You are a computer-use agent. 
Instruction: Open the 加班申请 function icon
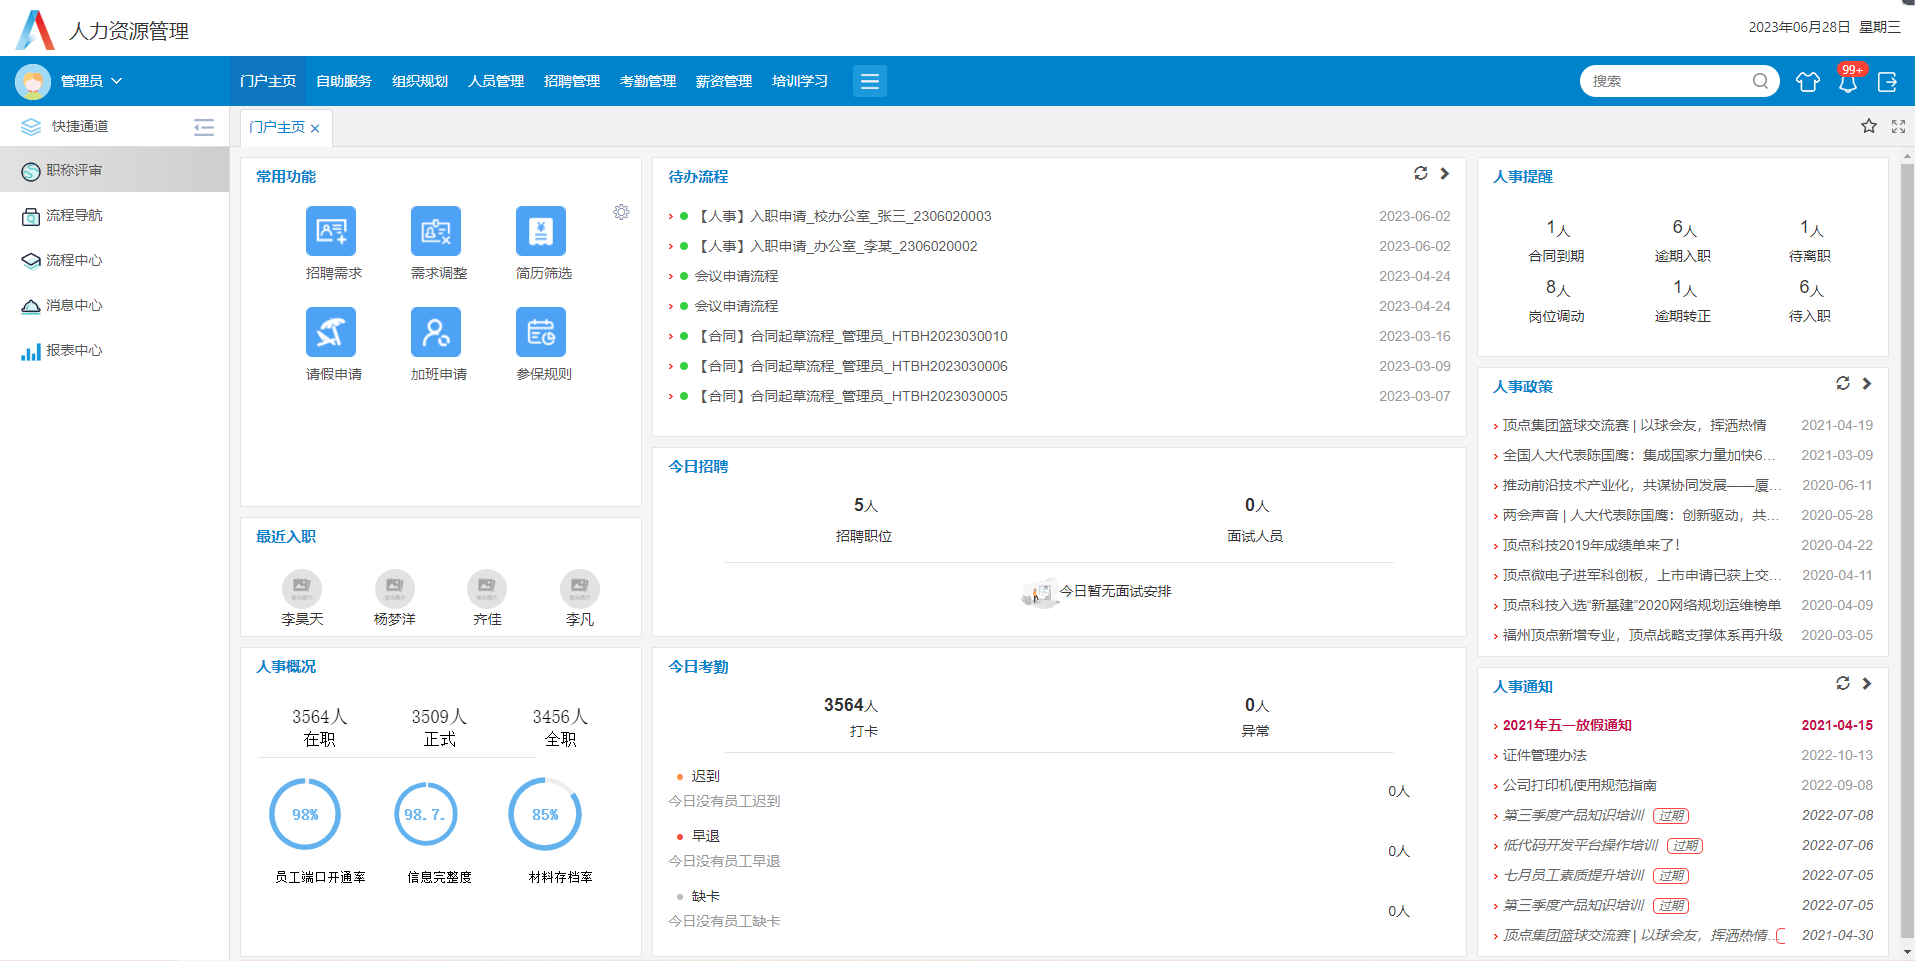[x=436, y=332]
